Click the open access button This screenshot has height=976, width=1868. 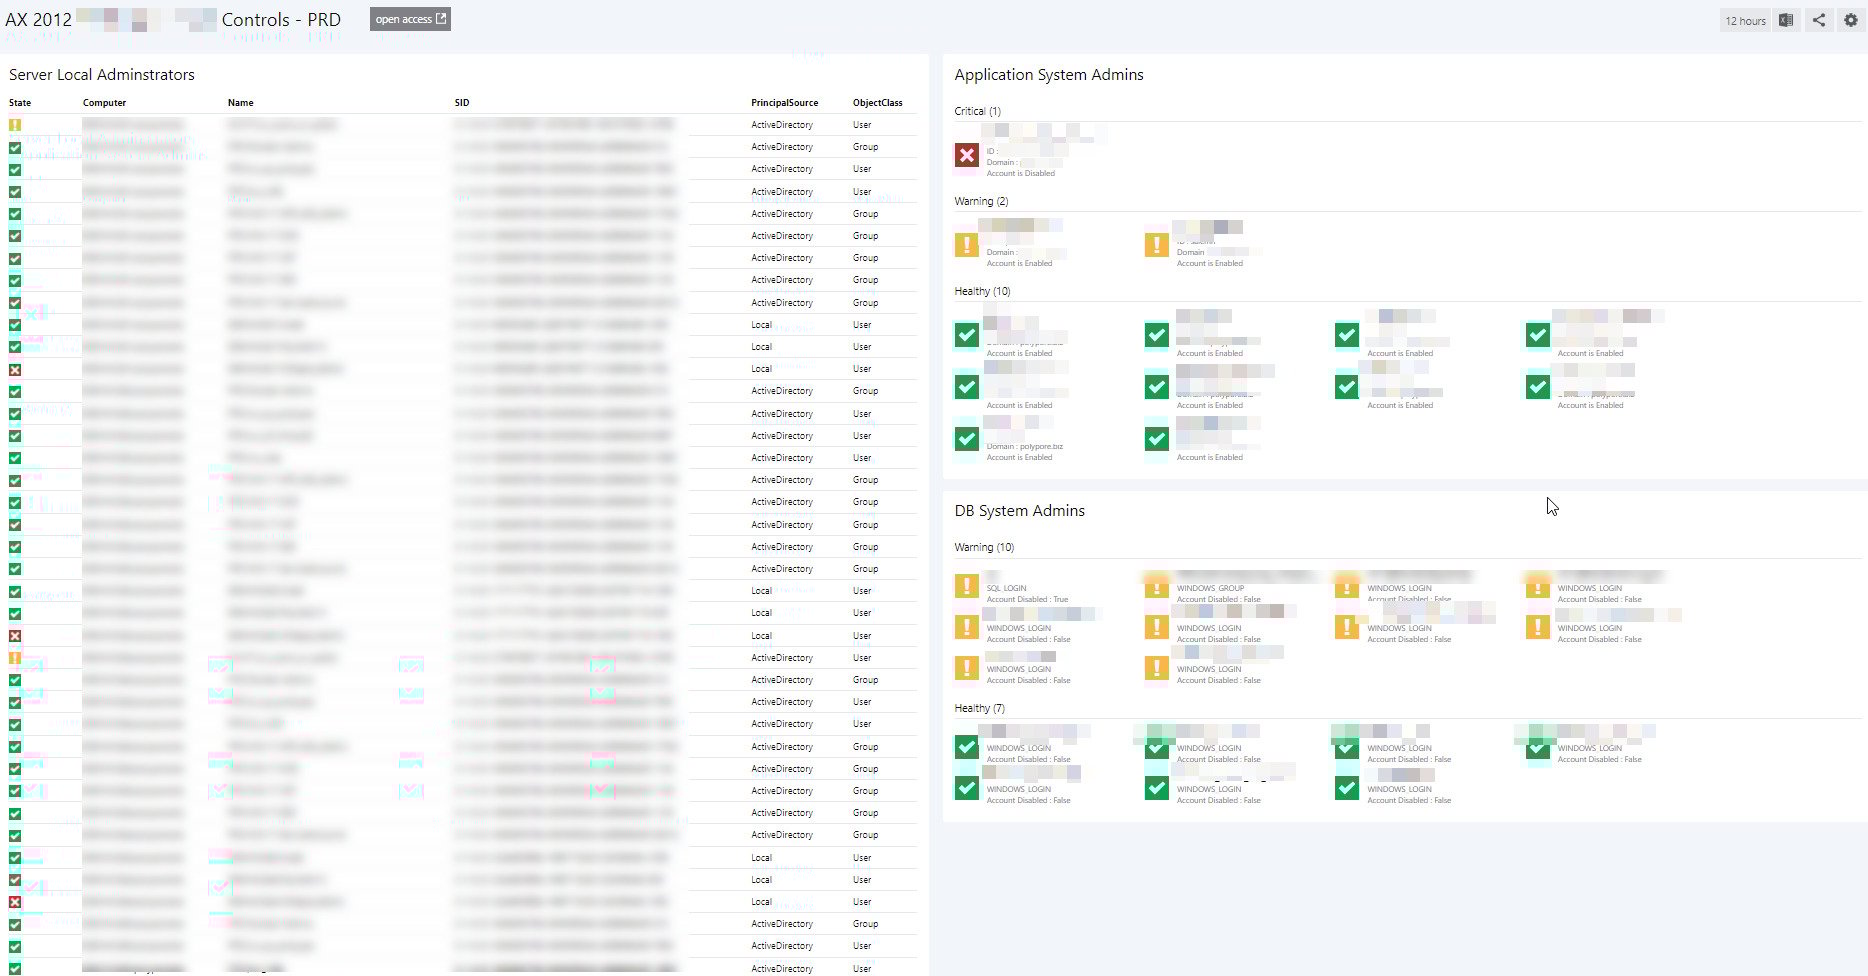click(408, 19)
